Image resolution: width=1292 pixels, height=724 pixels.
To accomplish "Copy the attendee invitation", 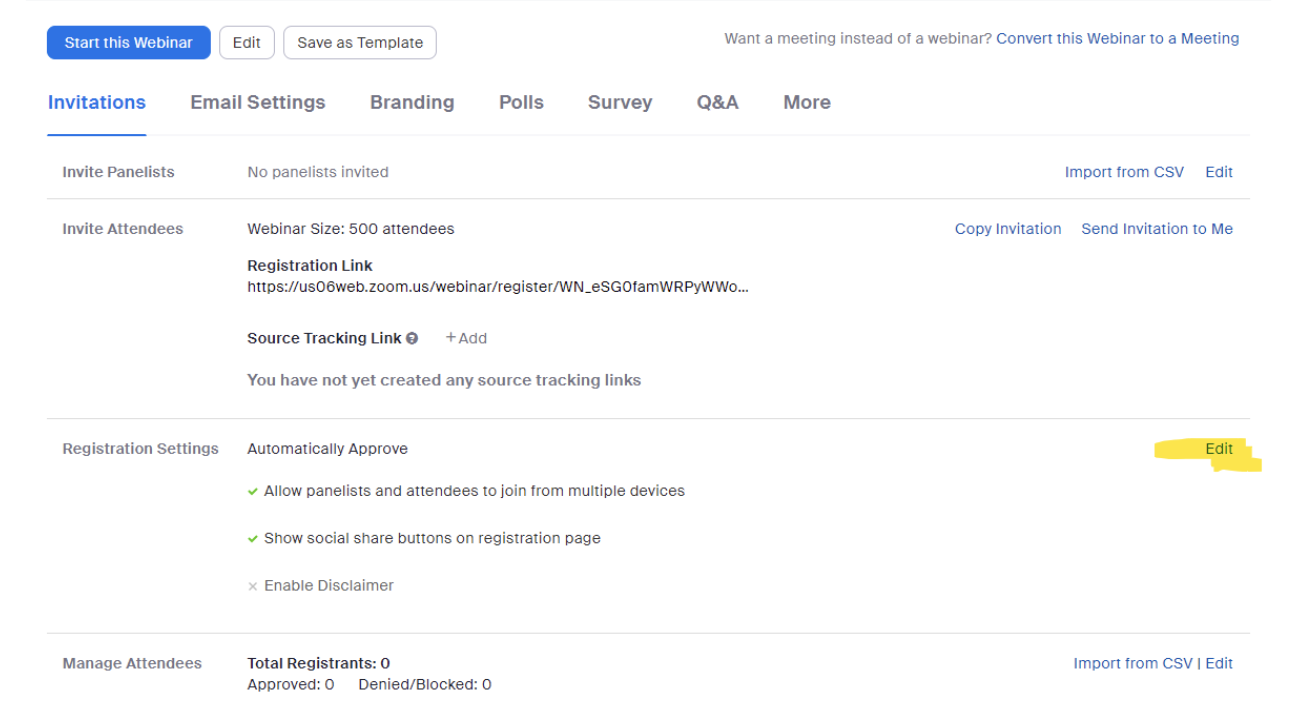I will click(1008, 229).
